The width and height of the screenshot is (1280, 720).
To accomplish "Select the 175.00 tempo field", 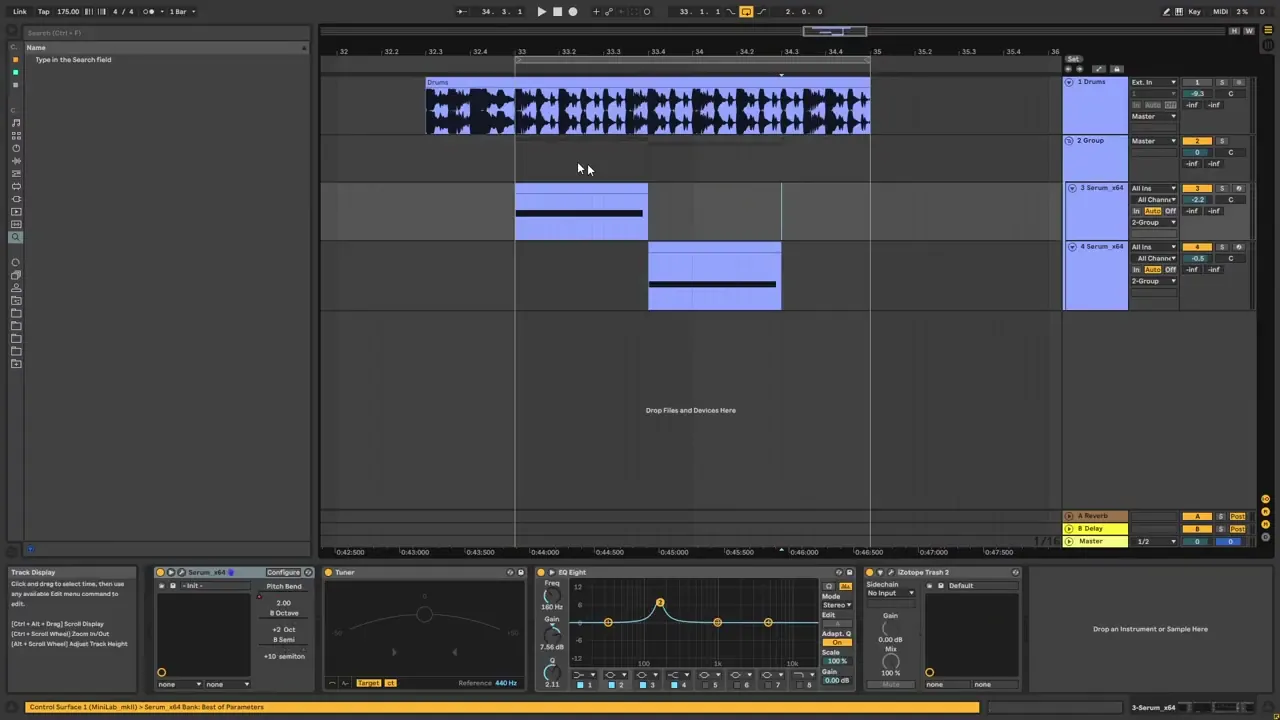I will [68, 12].
